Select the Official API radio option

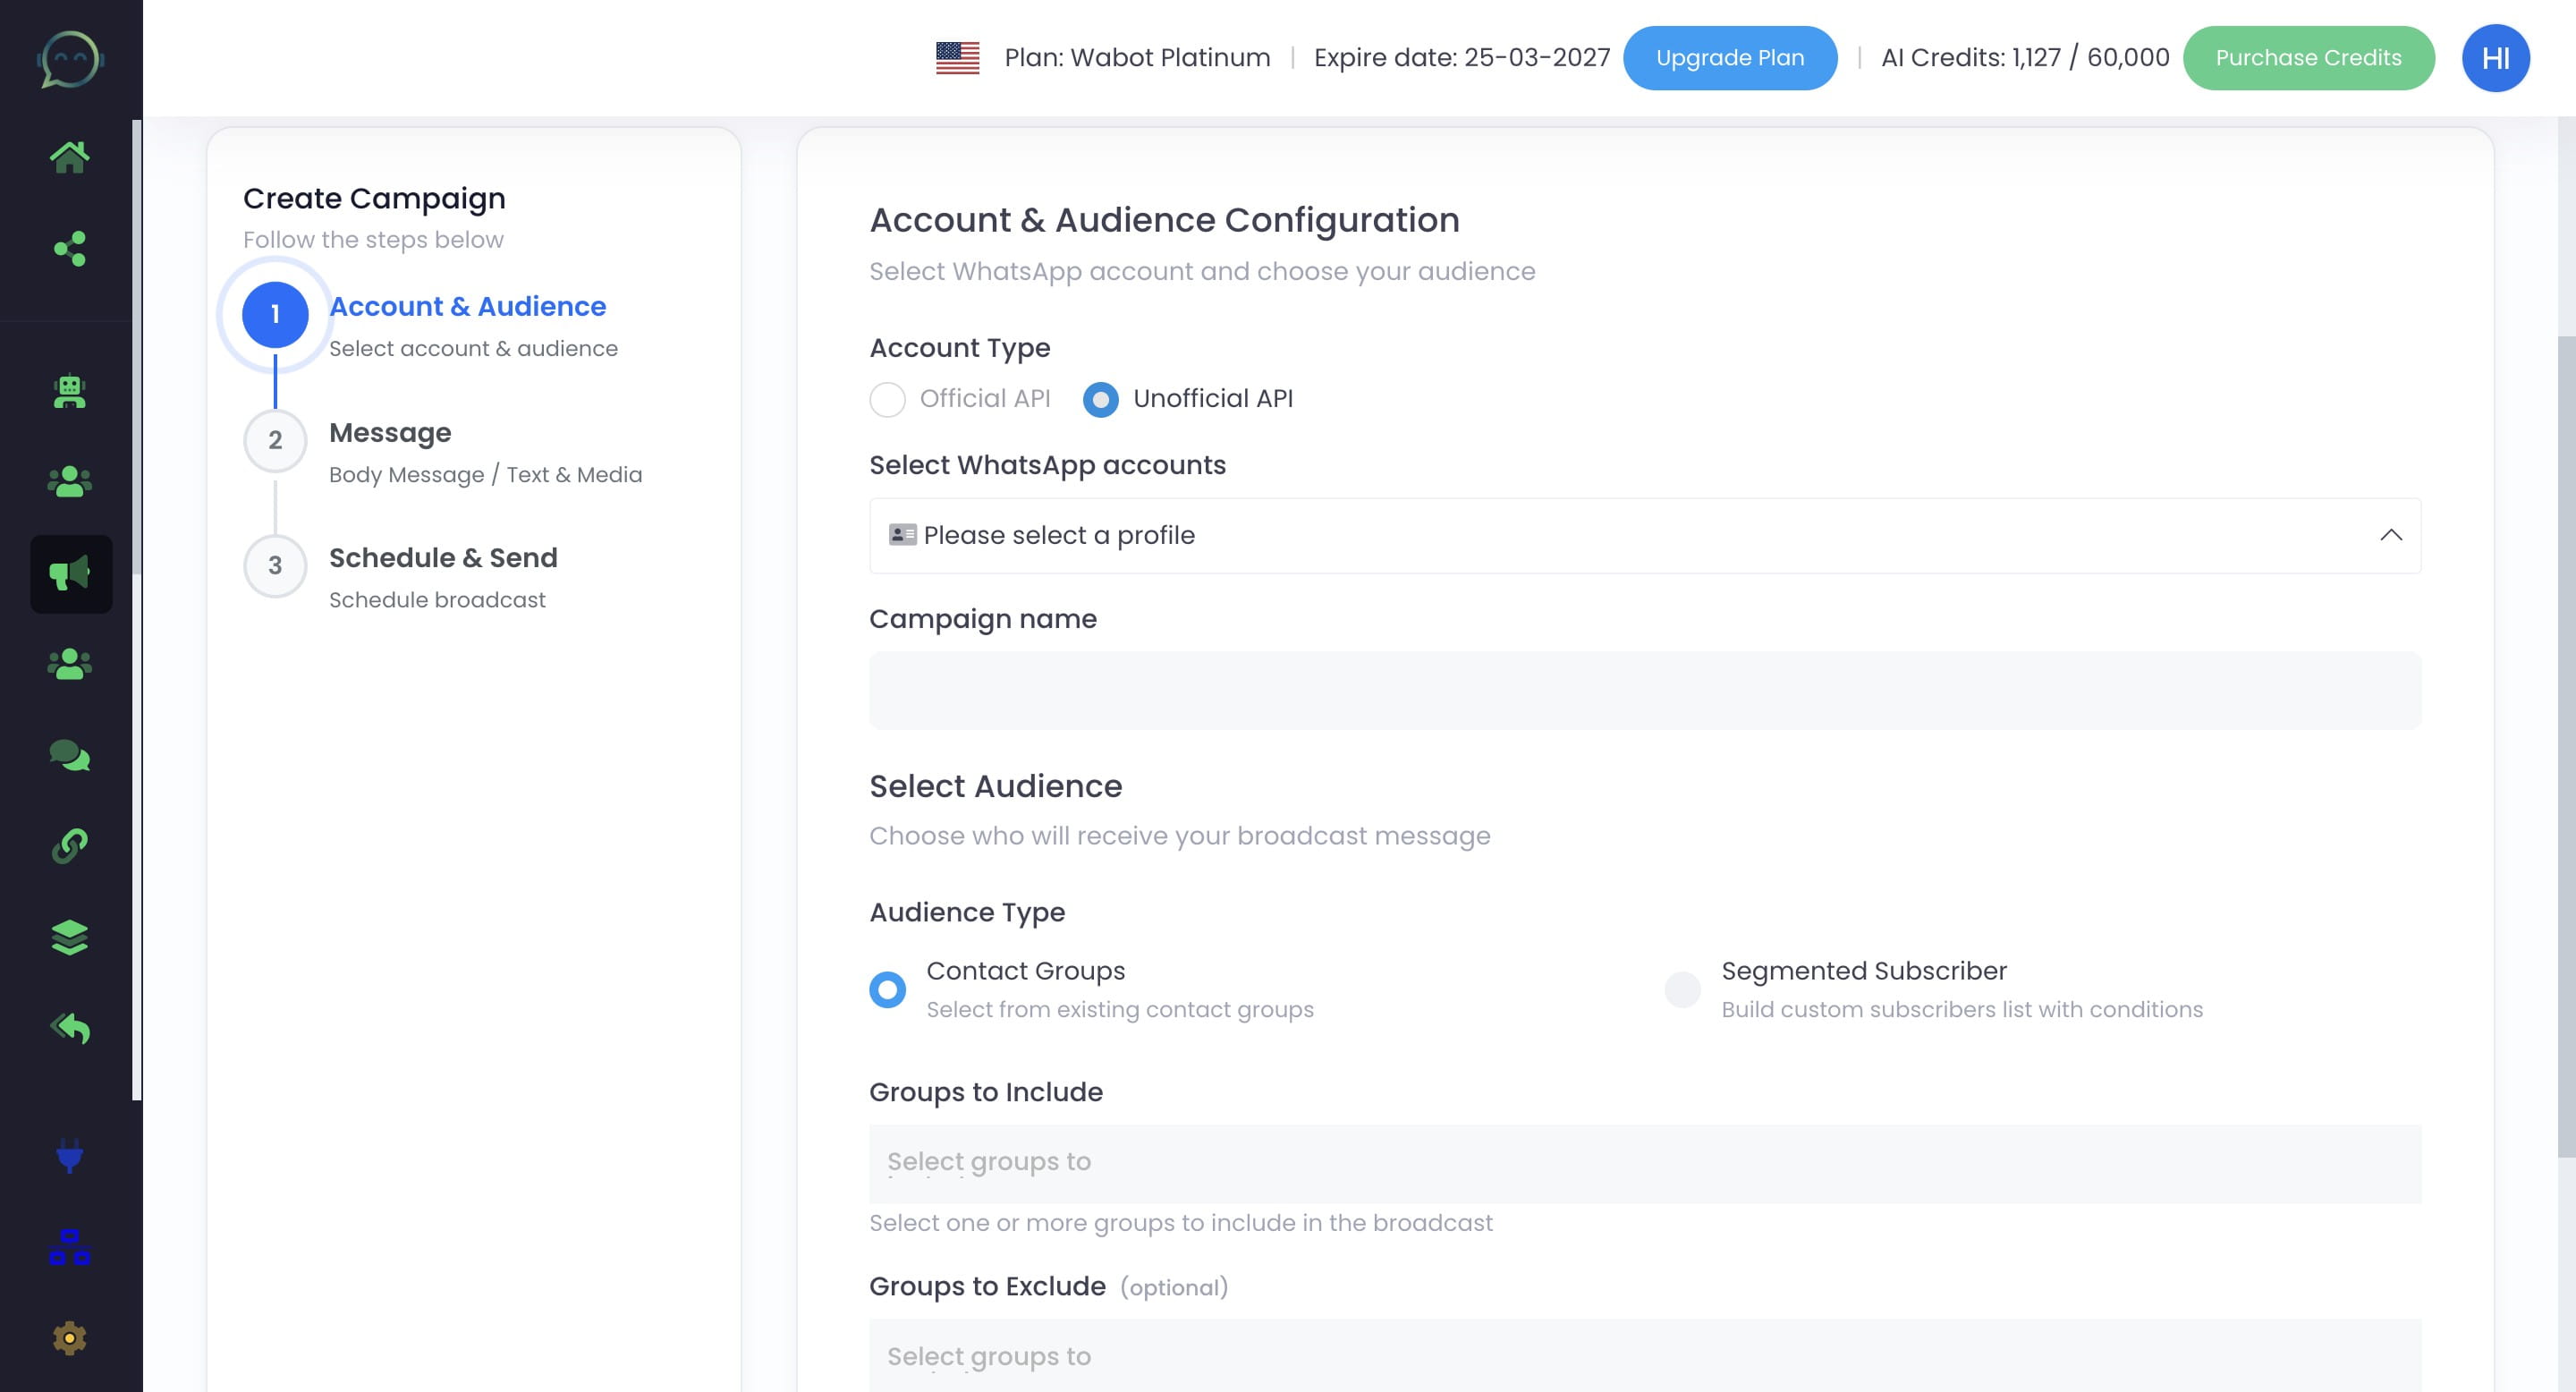point(887,400)
